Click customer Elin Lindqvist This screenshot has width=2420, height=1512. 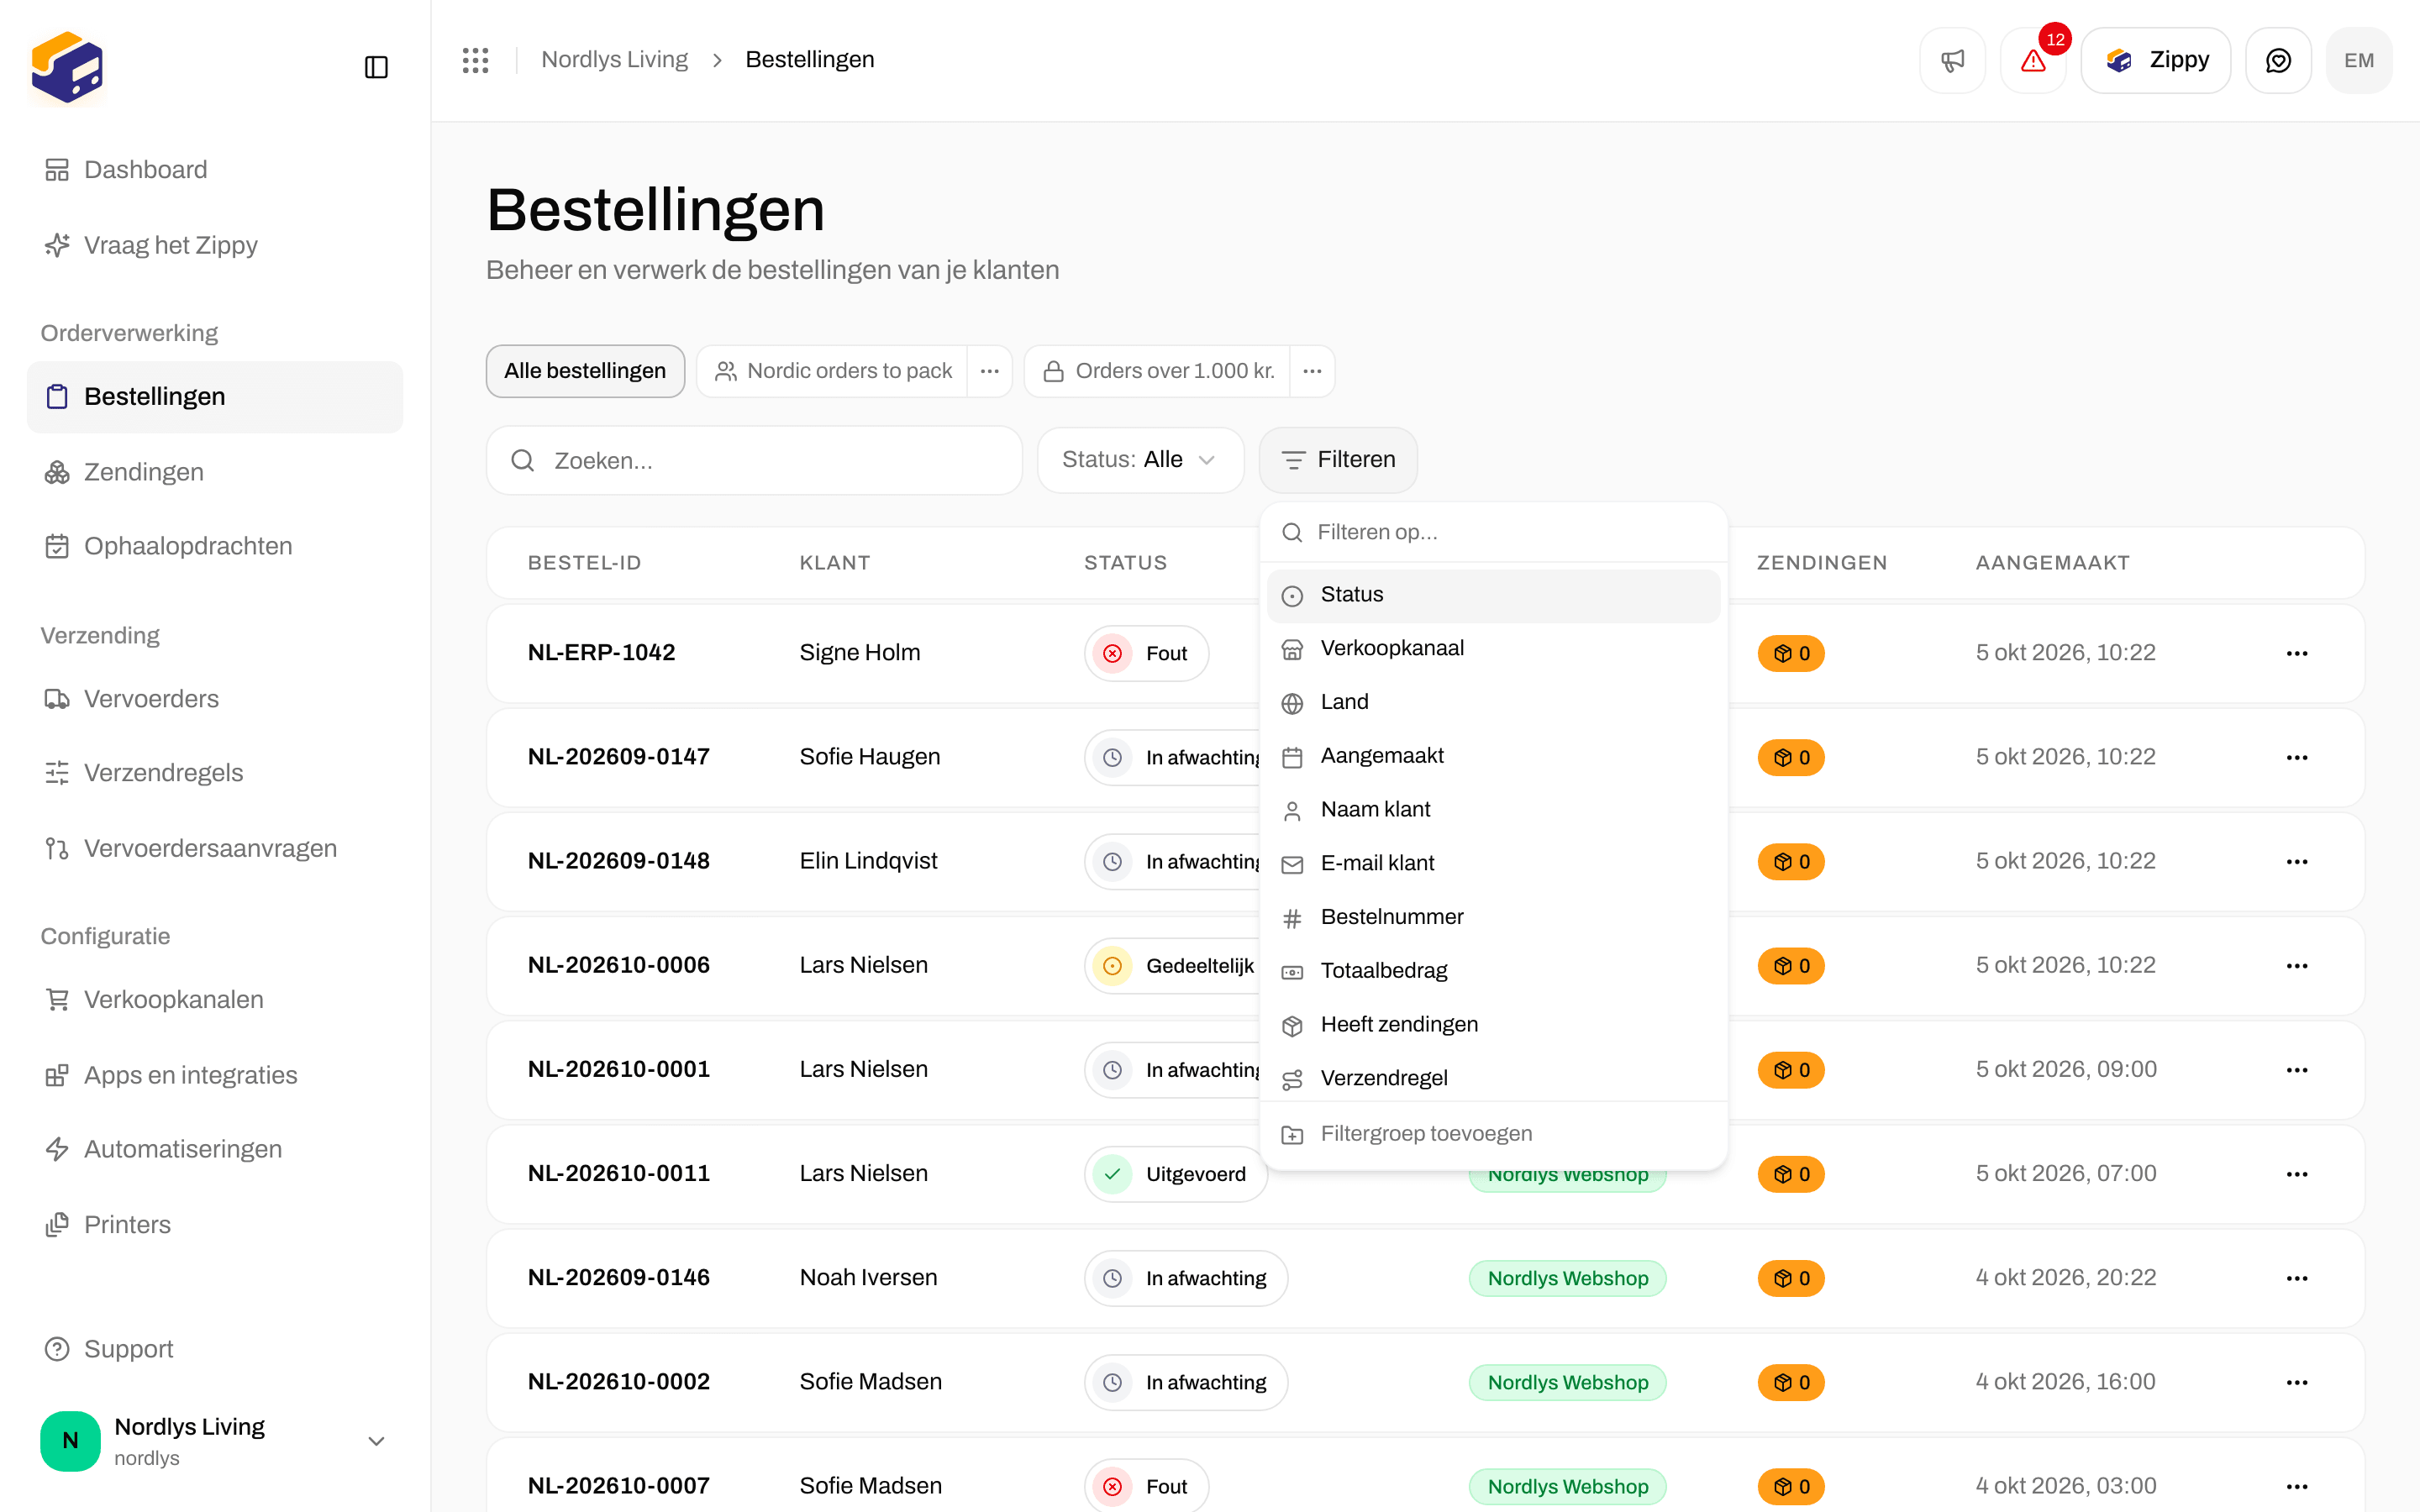868,861
